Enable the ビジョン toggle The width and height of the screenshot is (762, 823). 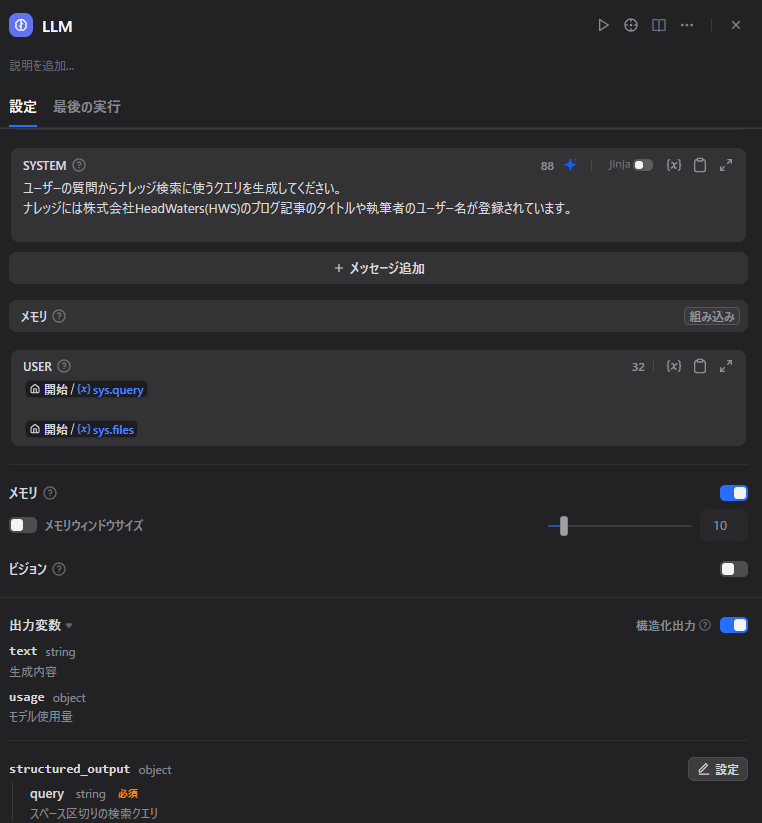[734, 569]
